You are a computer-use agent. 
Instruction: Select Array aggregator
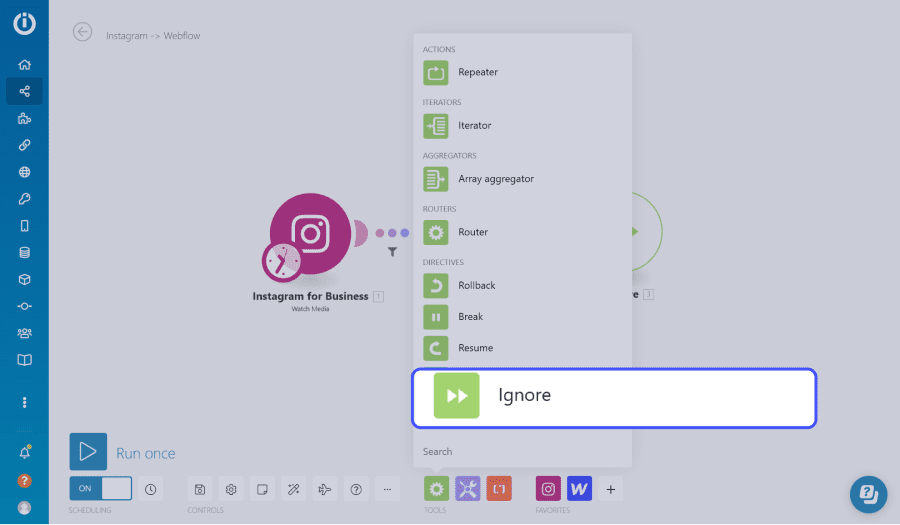click(522, 179)
